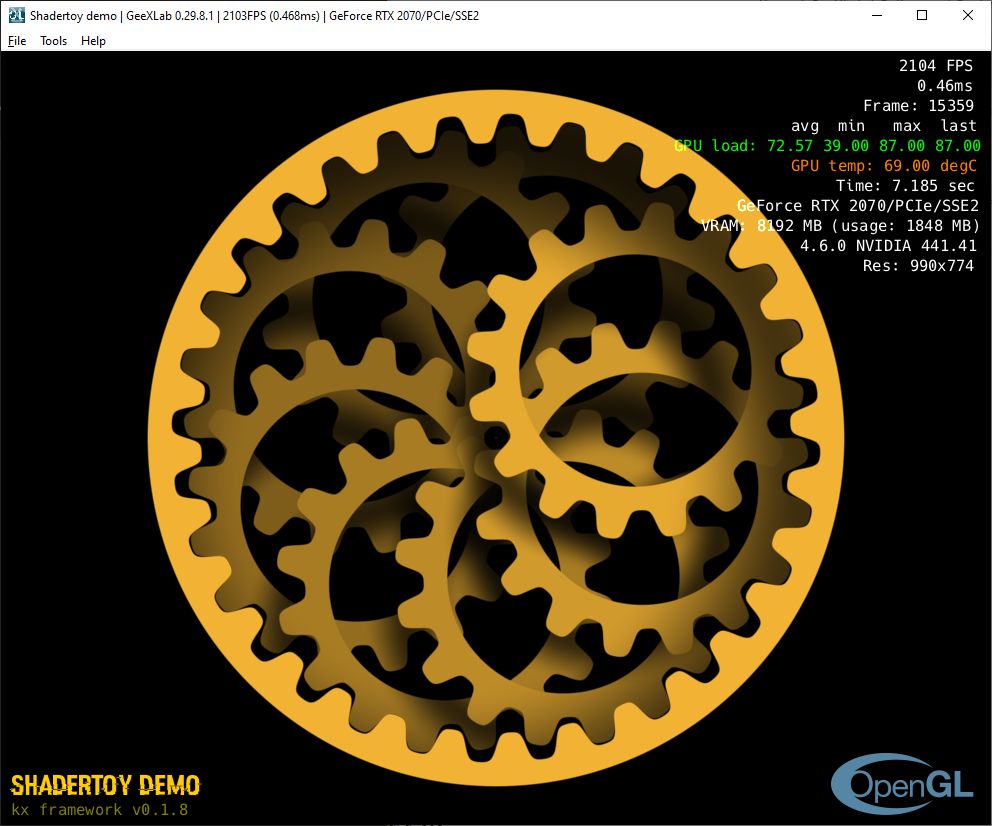Click the GeForce RTX 2070/PCIe/SSE2 overlay text
The height and width of the screenshot is (826, 992).
click(858, 206)
